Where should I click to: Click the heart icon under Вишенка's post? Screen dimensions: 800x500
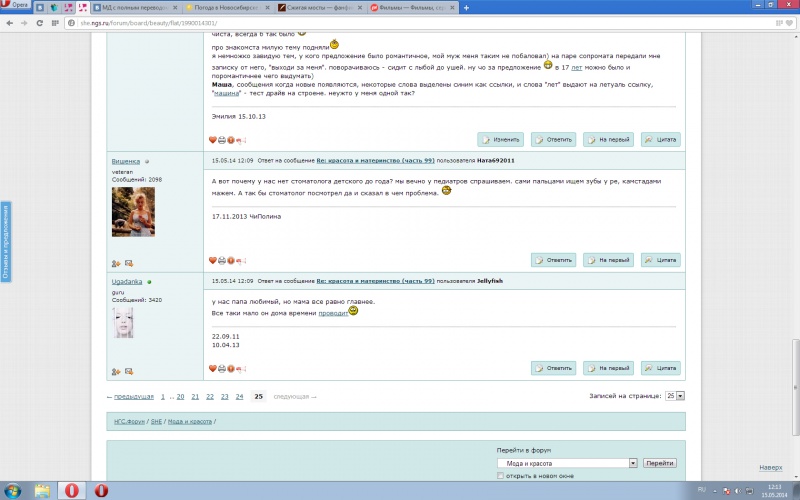[x=213, y=259]
